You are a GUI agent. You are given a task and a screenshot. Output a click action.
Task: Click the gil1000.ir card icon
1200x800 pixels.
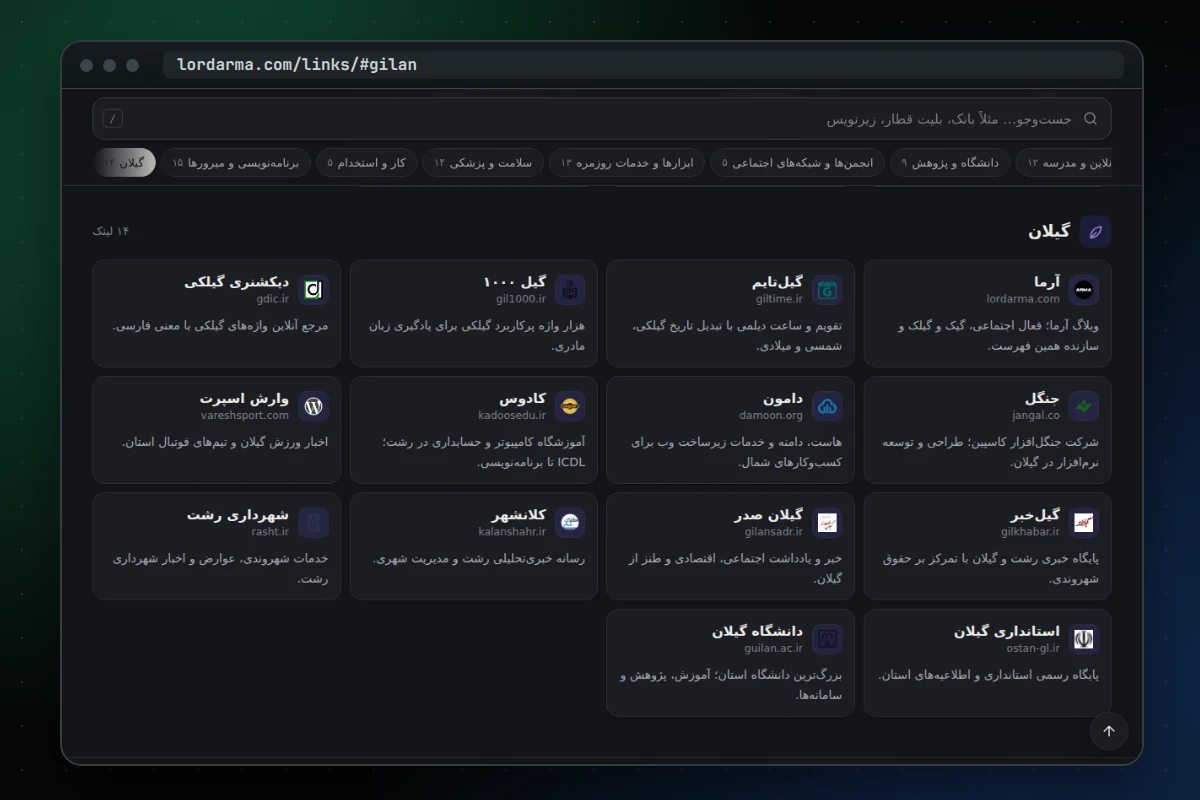[570, 290]
